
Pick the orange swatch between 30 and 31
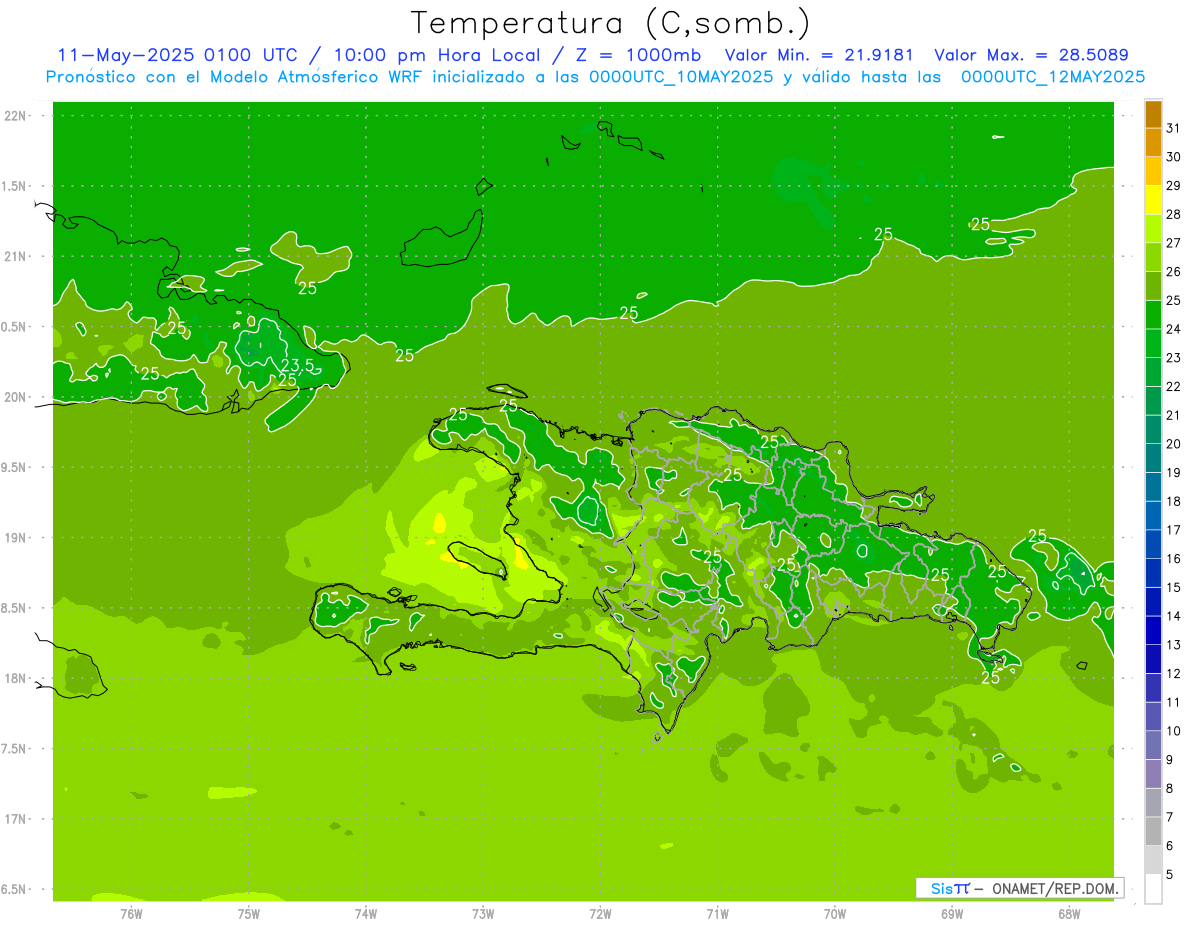1153,142
